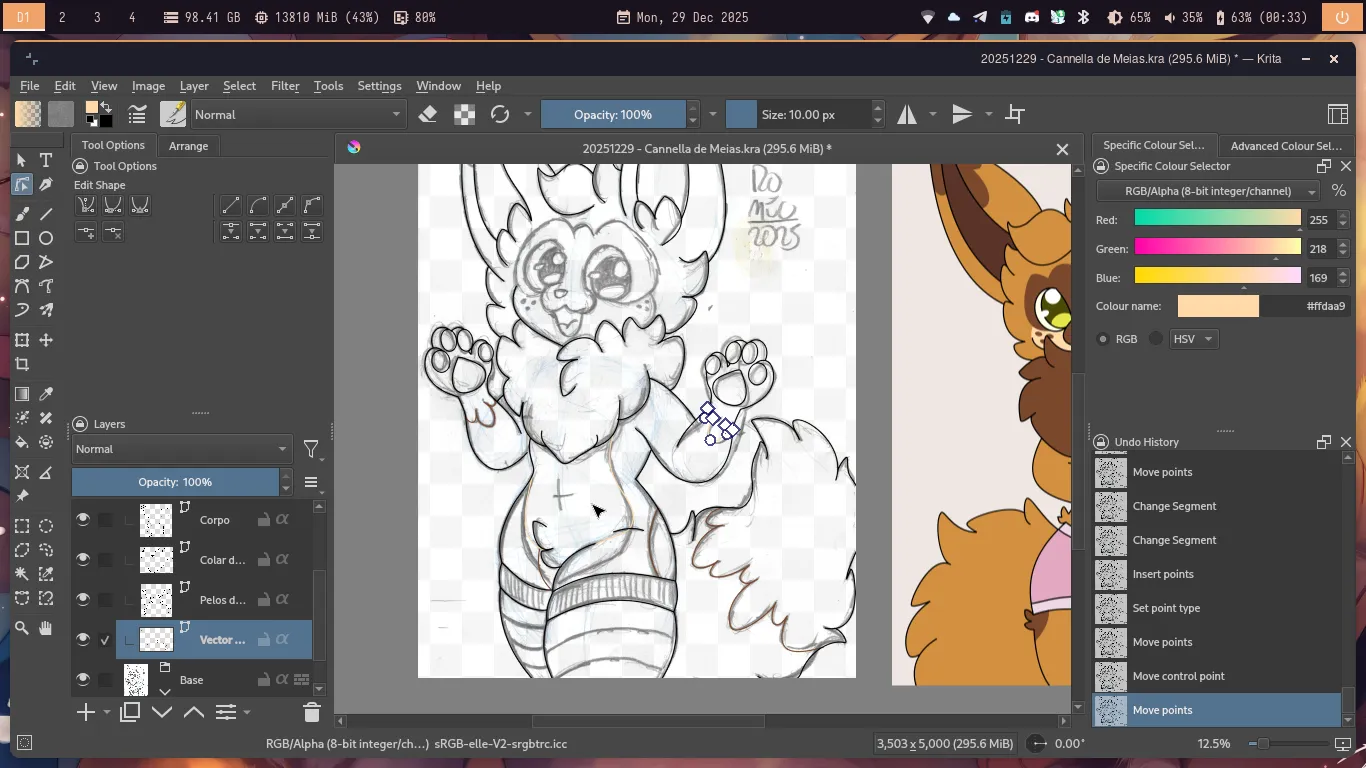Click horizontal mirror tool icon

point(907,114)
